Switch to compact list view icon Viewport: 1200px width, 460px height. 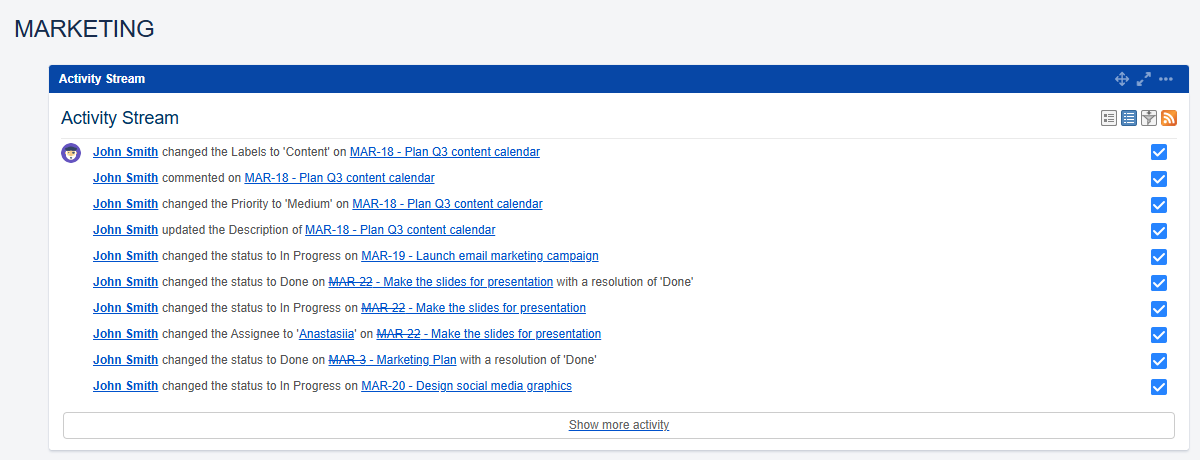[1129, 118]
